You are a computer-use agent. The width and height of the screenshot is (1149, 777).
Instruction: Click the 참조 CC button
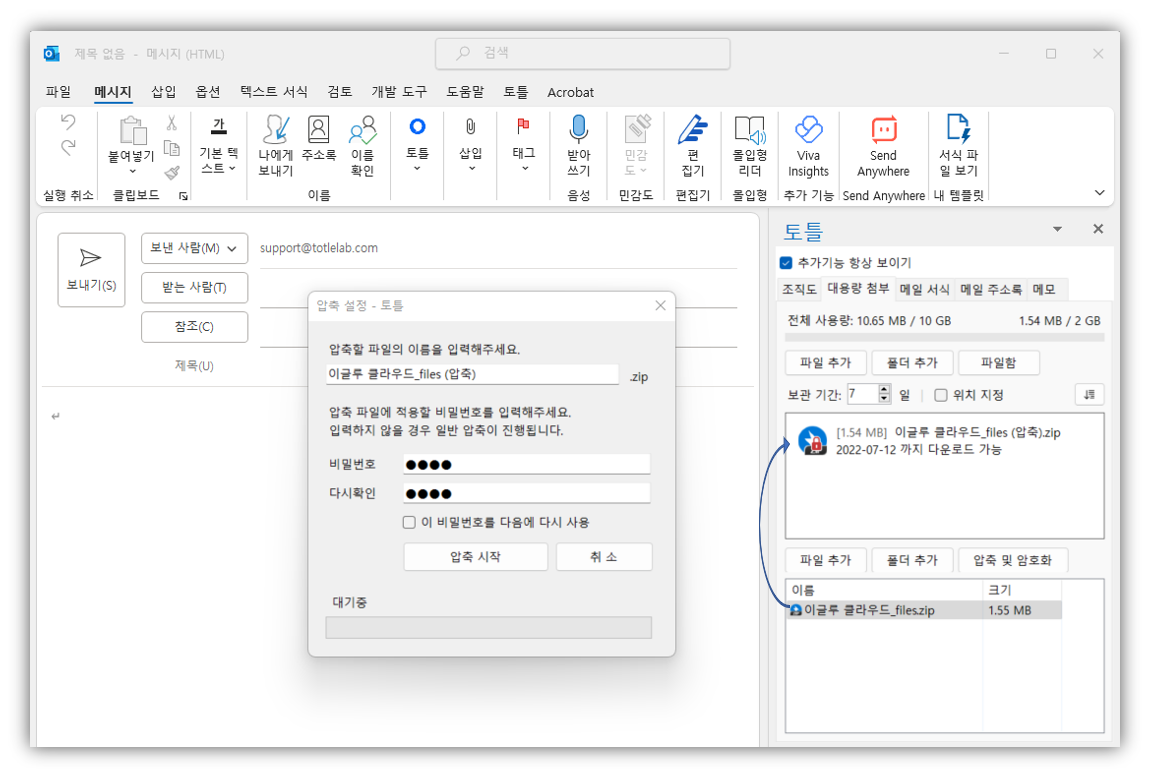coord(194,327)
